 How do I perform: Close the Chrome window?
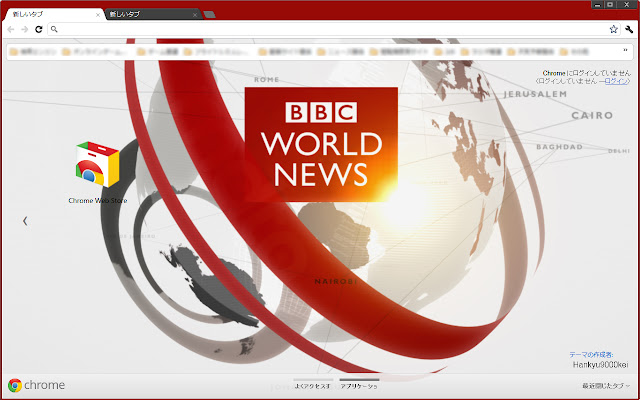click(627, 4)
